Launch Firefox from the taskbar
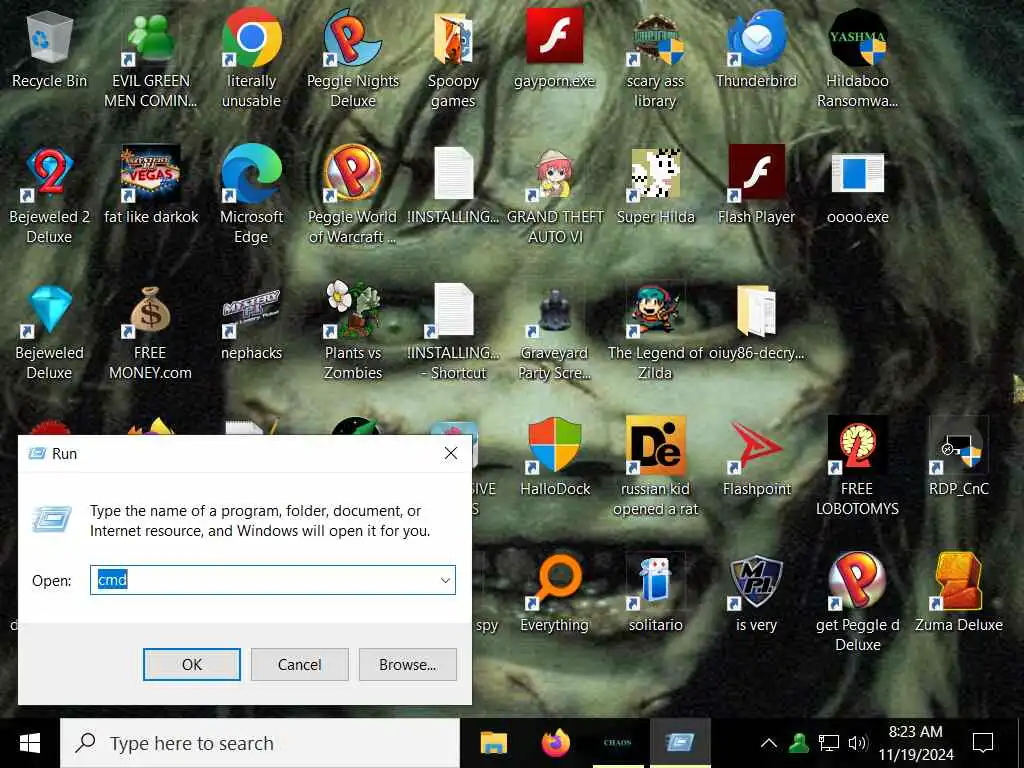1024x768 pixels. pos(555,743)
